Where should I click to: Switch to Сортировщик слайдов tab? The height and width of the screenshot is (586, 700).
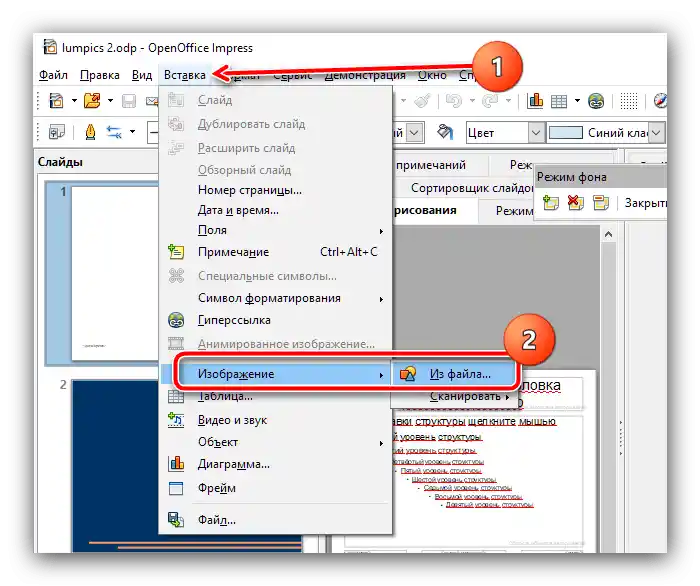(x=471, y=188)
